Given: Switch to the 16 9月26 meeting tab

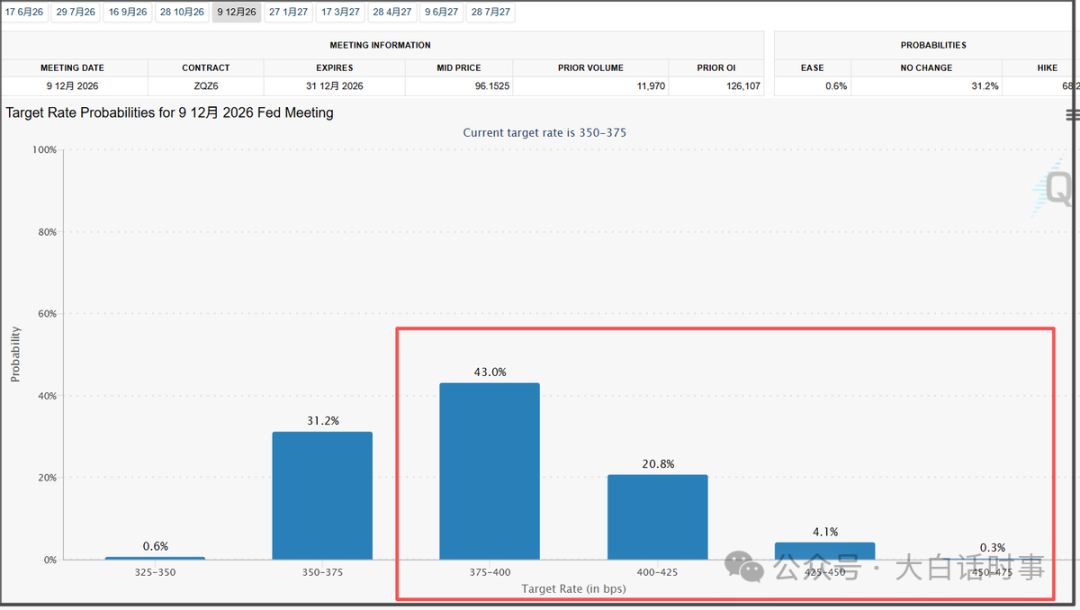Looking at the screenshot, I should (x=127, y=12).
